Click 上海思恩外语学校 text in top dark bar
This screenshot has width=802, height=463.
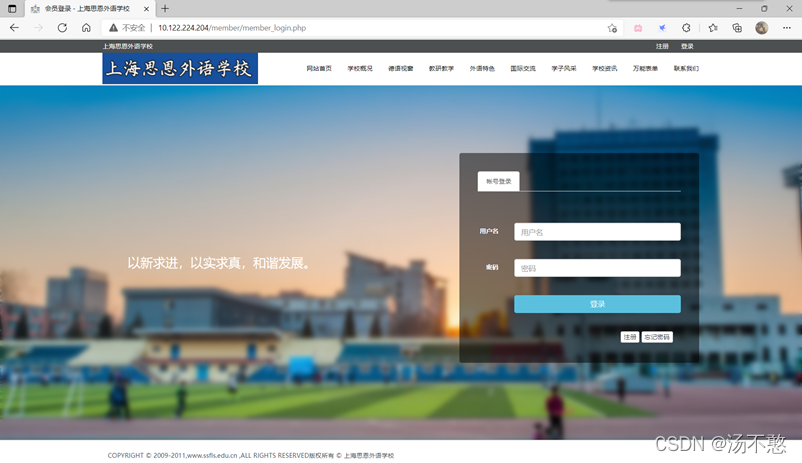coord(128,46)
